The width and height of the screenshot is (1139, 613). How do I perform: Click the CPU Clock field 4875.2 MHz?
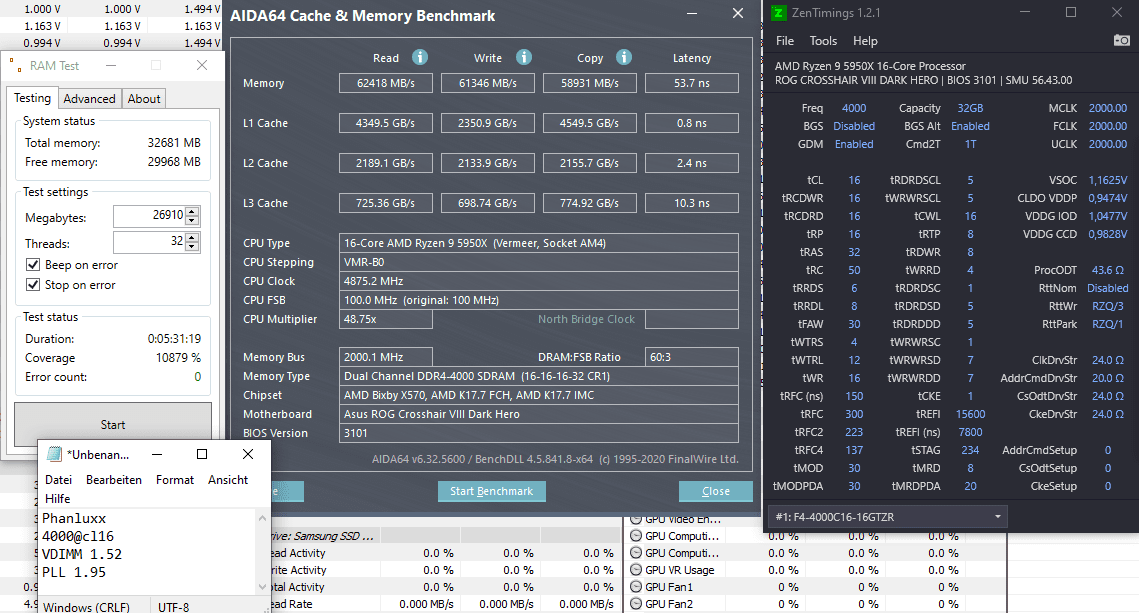click(539, 281)
